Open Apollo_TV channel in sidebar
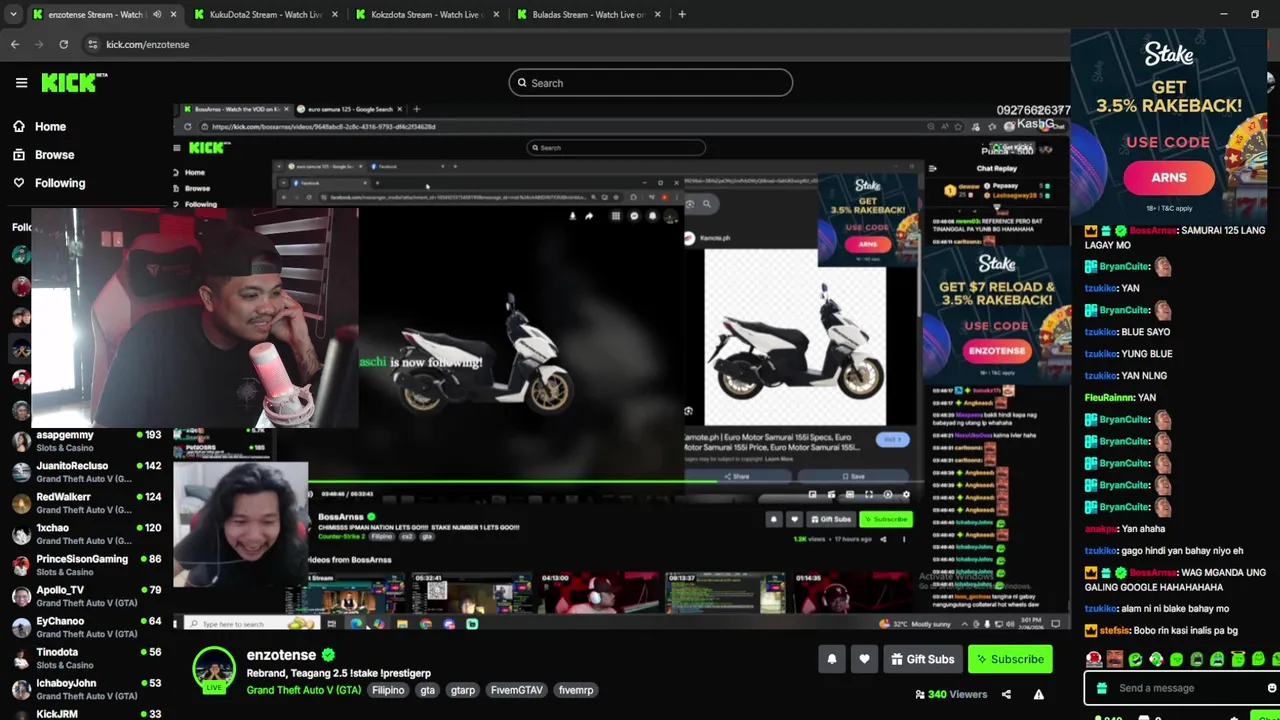Screen dimensions: 1280x720 pos(86,596)
